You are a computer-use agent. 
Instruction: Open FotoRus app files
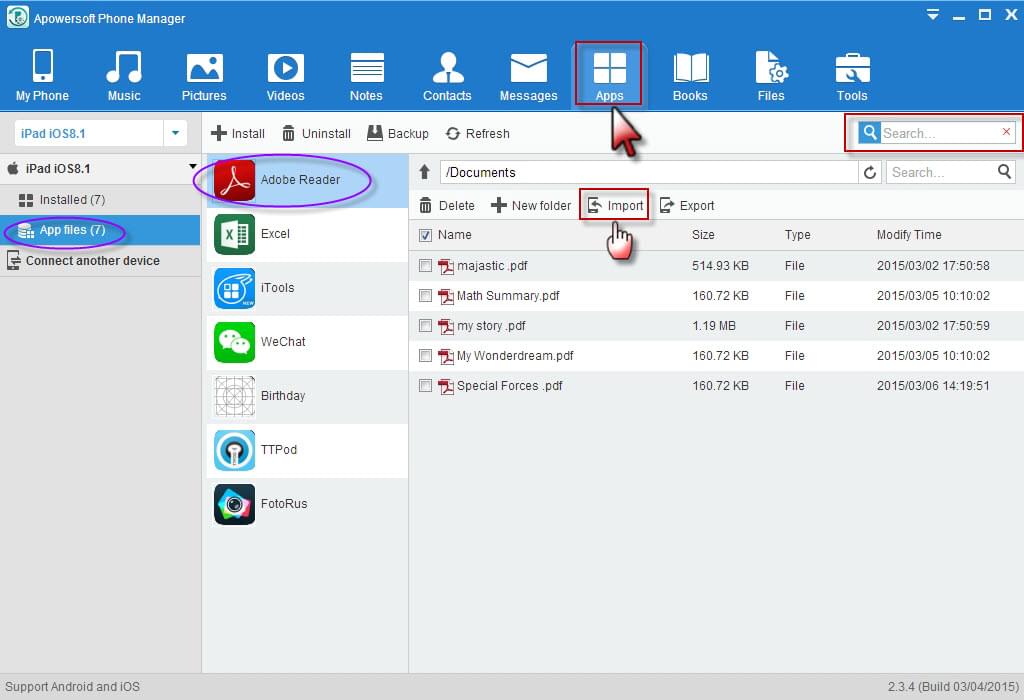click(x=287, y=504)
